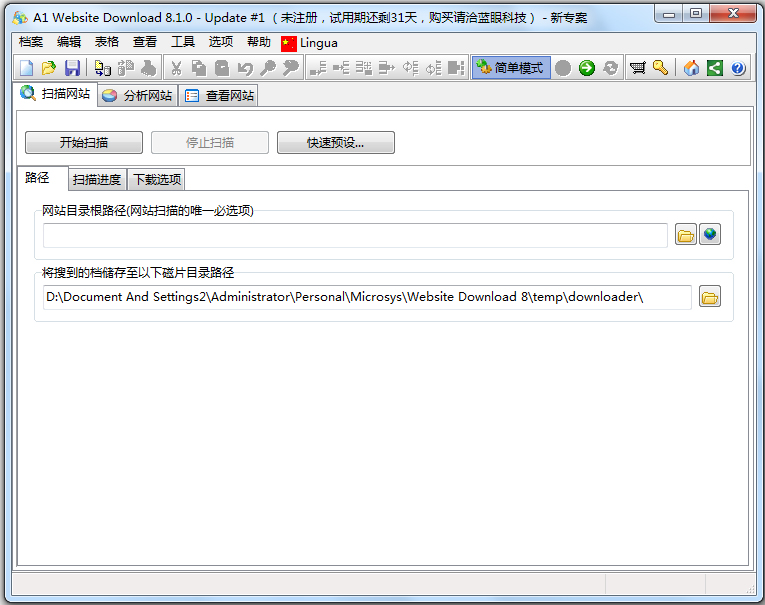The width and height of the screenshot is (765, 605).
Task: Click the open project folder icon
Action: click(x=49, y=68)
